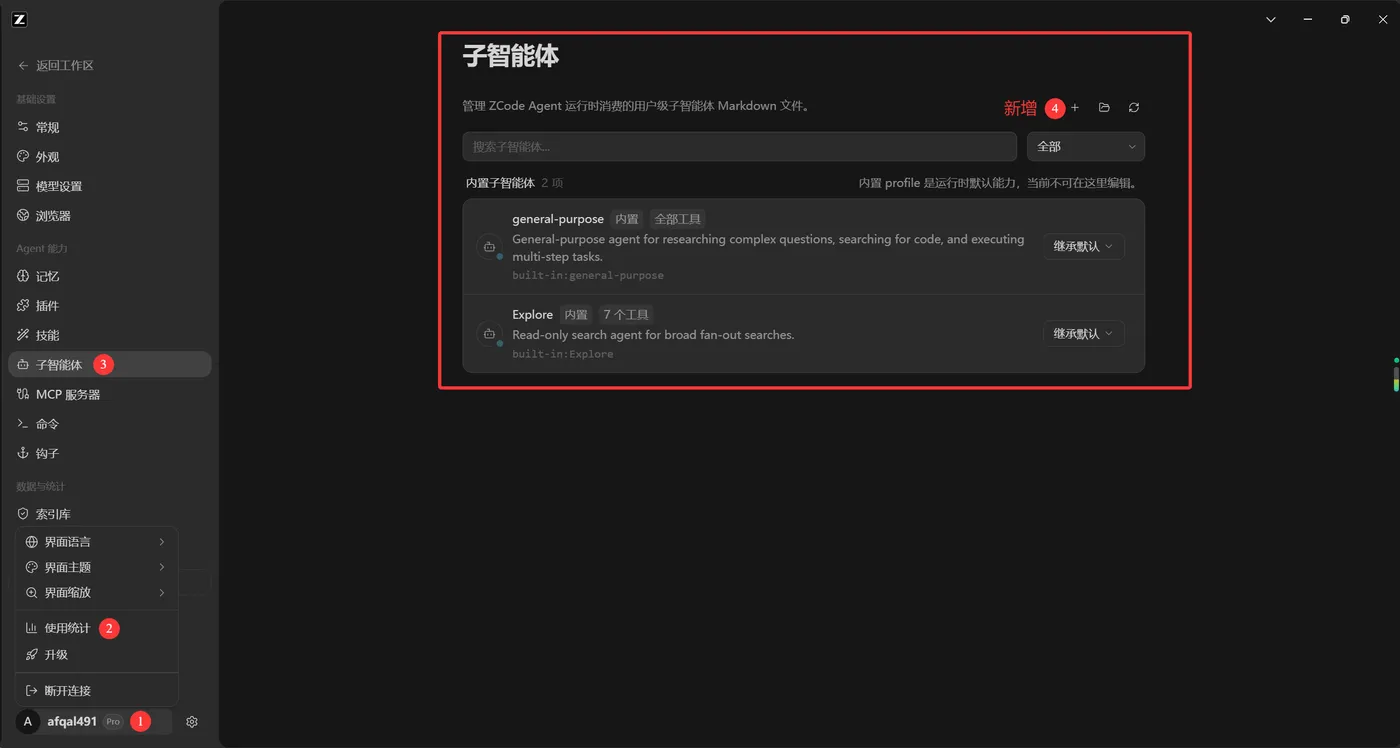Click the general-purpose agent robot icon
This screenshot has width=1400, height=748.
(489, 247)
